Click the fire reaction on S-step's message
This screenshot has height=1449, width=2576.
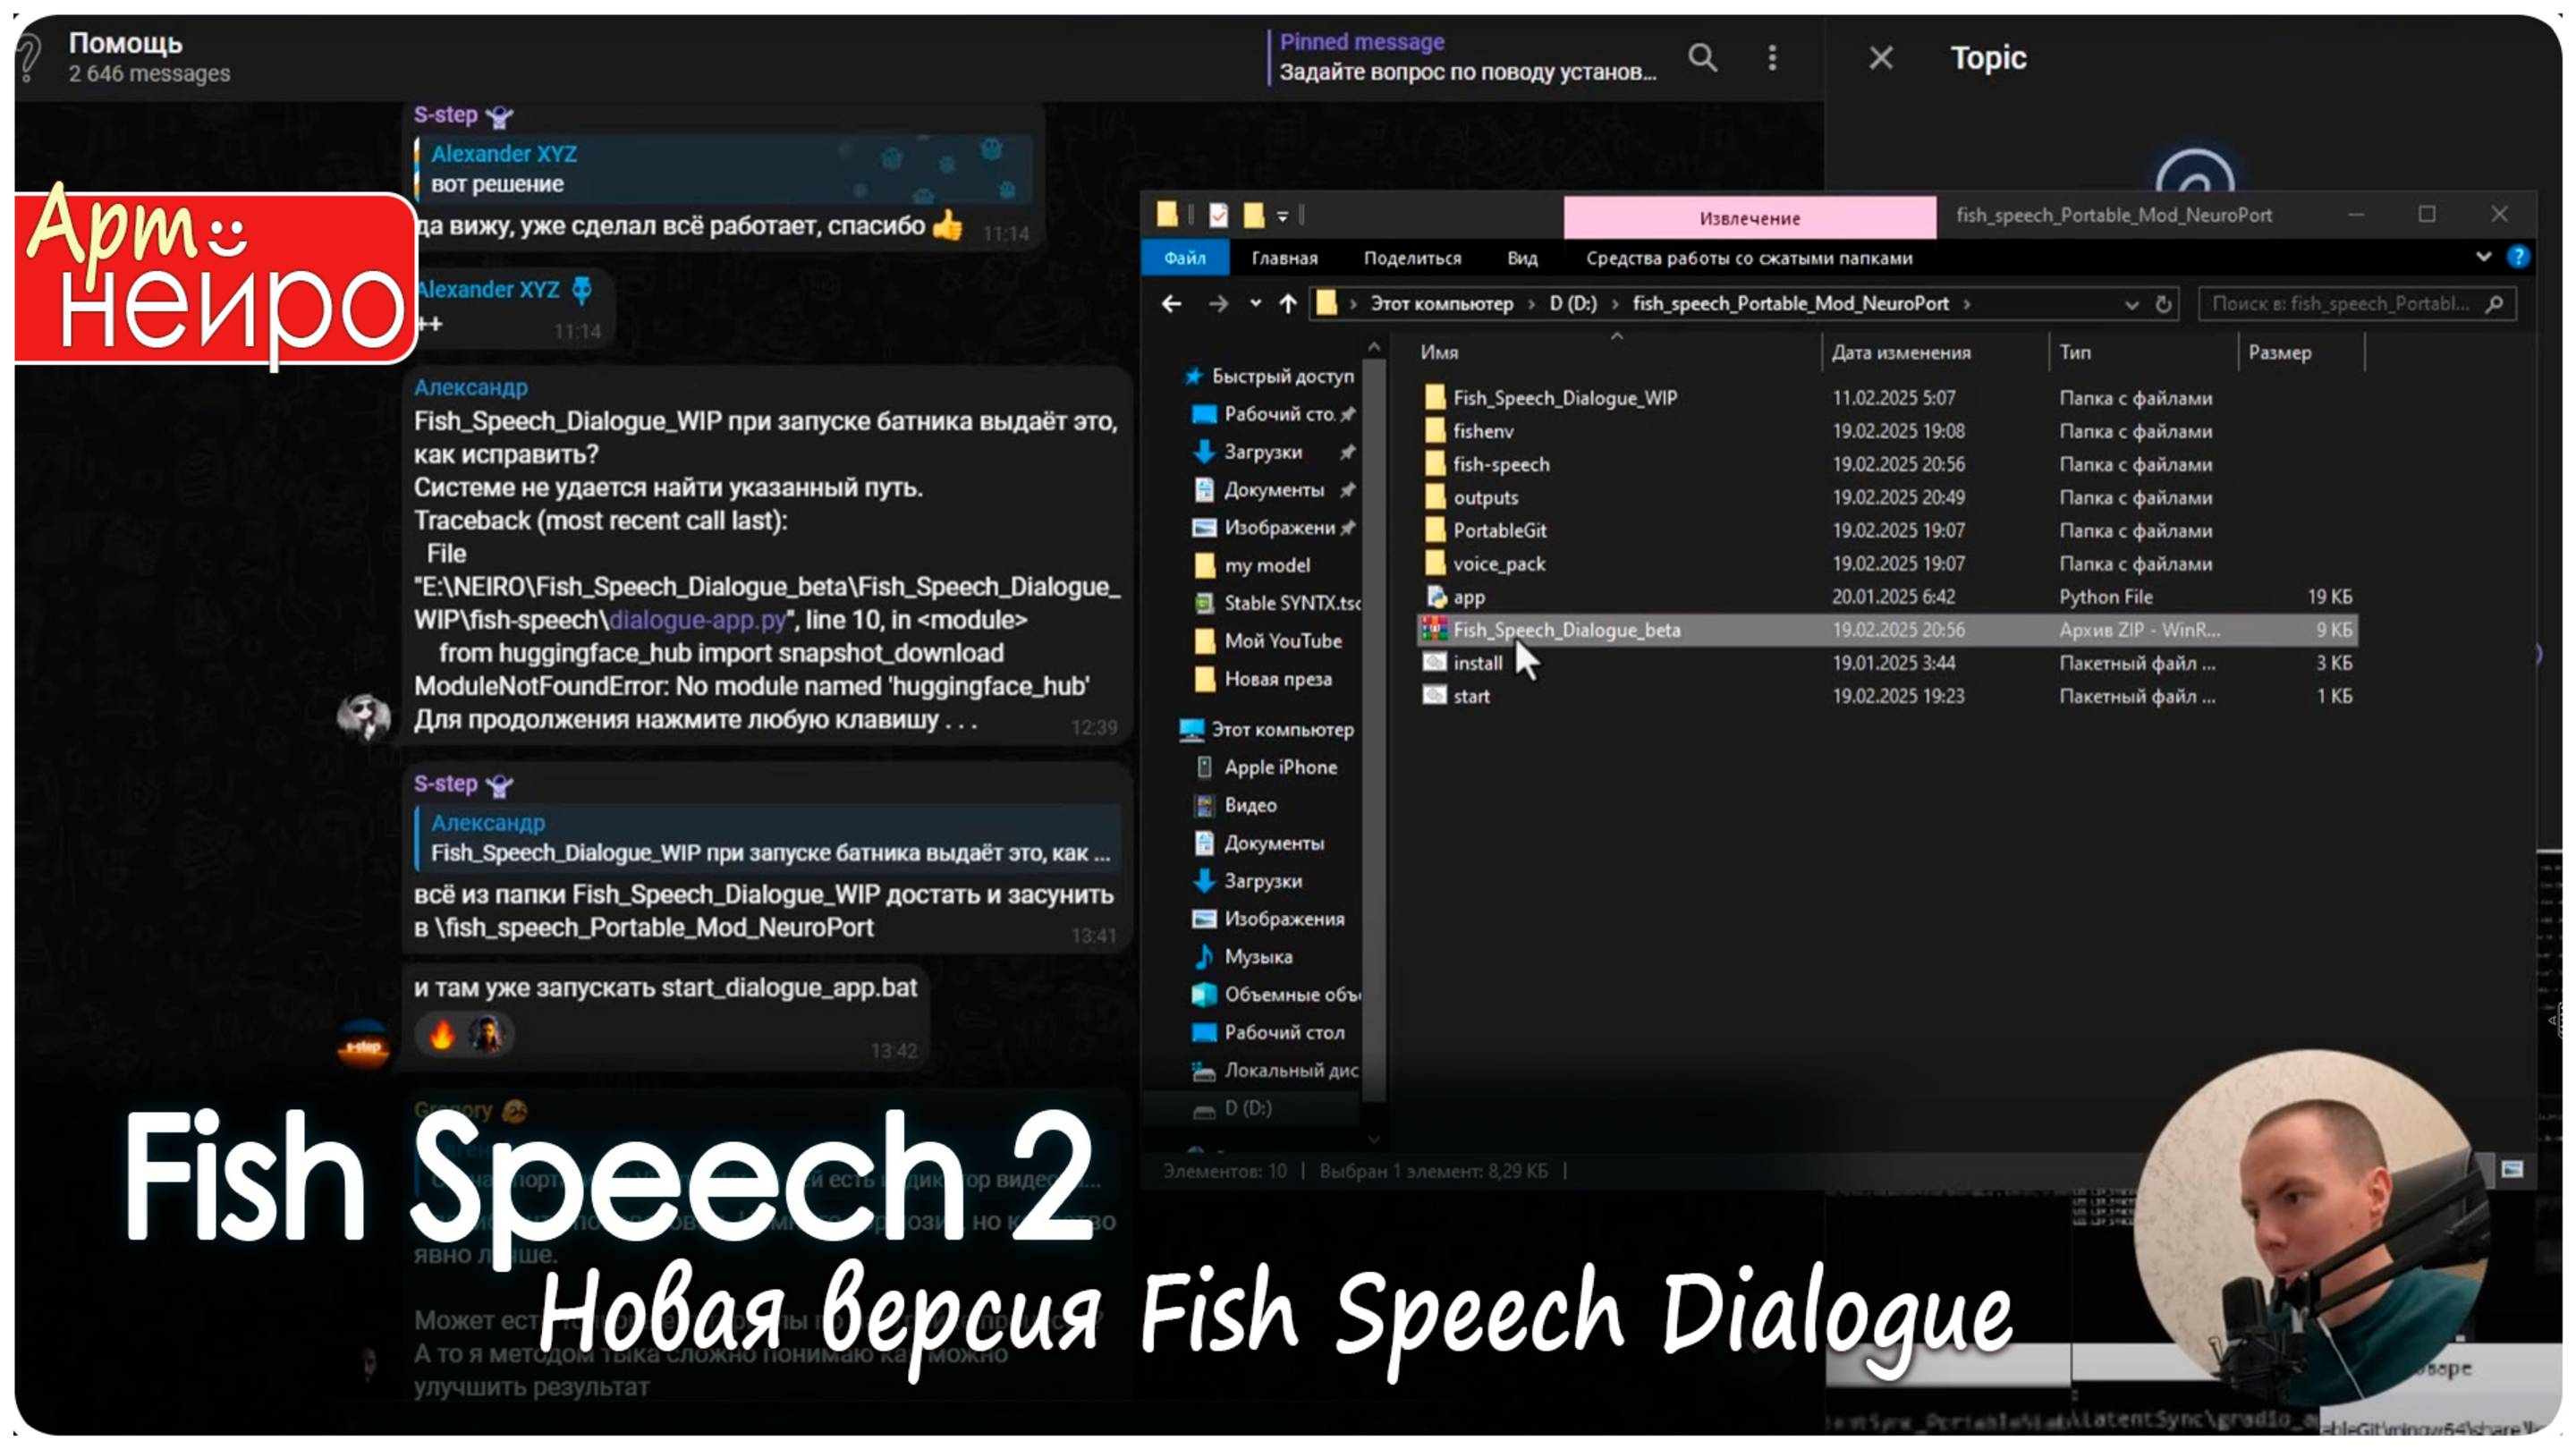coord(441,1033)
